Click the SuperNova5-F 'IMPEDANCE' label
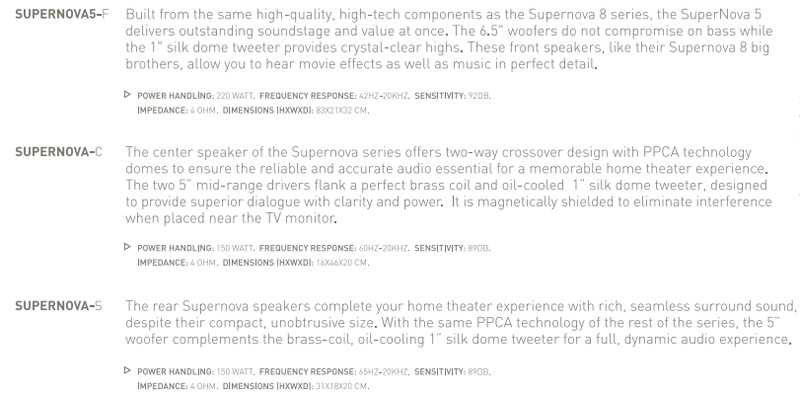Image resolution: width=800 pixels, height=398 pixels. tap(163, 110)
